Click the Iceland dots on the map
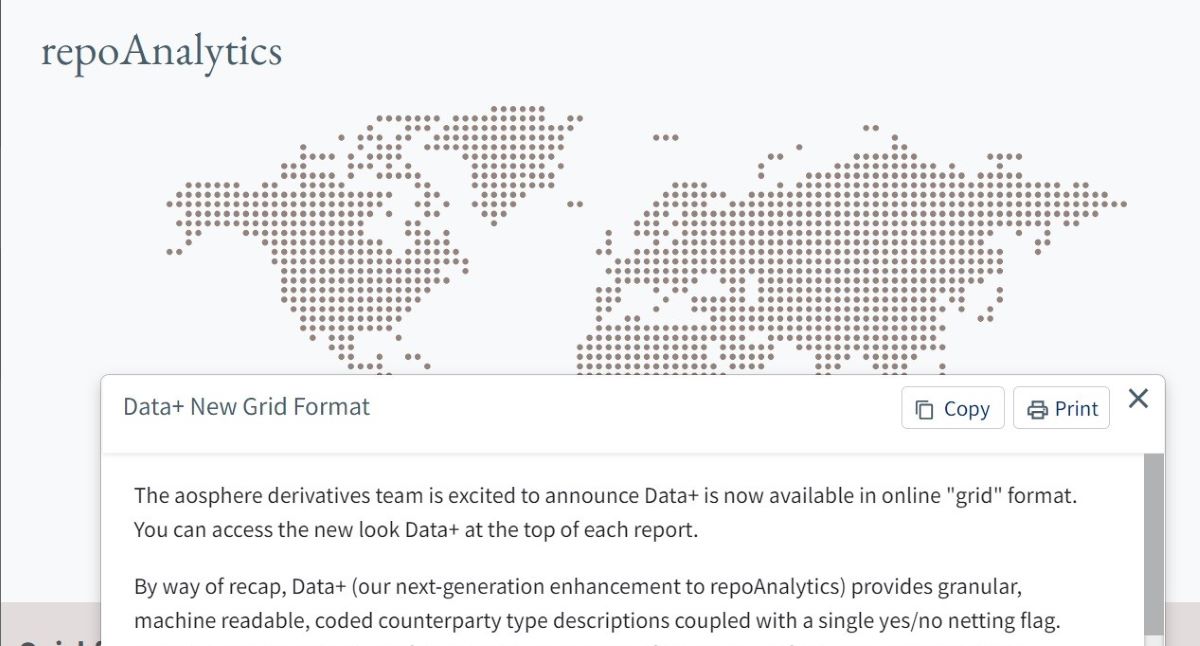Viewport: 1200px width, 646px height. tap(574, 203)
